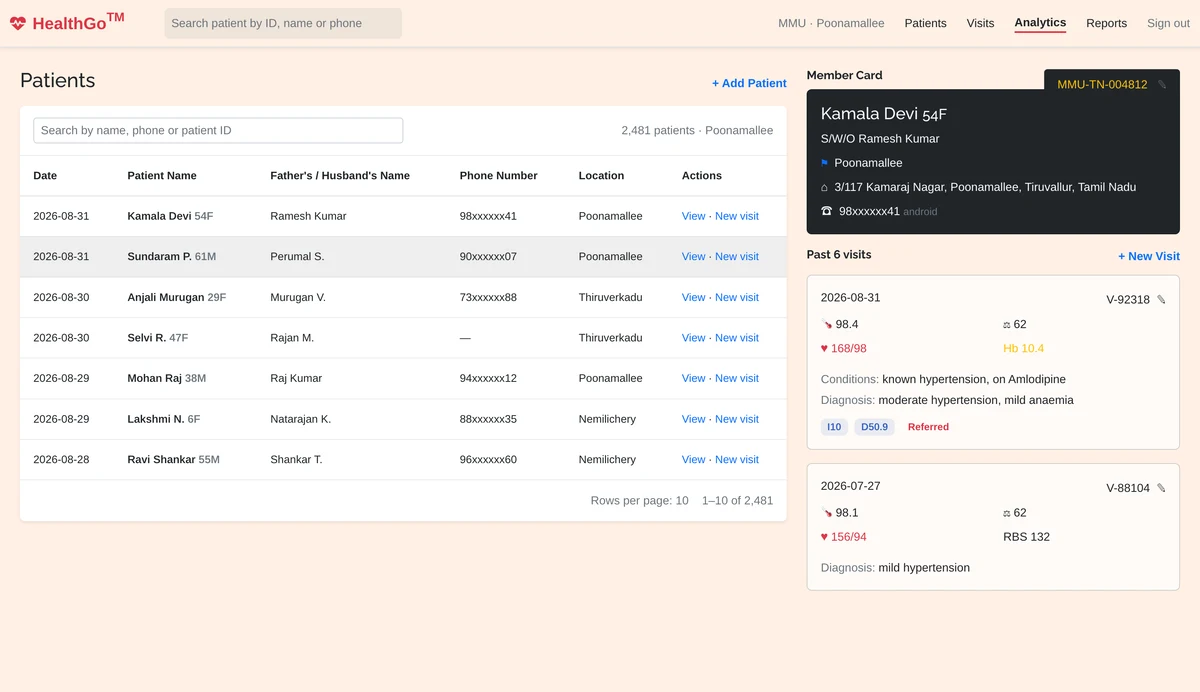Open Rows per page: 10 selector
The image size is (1200, 692).
(639, 500)
